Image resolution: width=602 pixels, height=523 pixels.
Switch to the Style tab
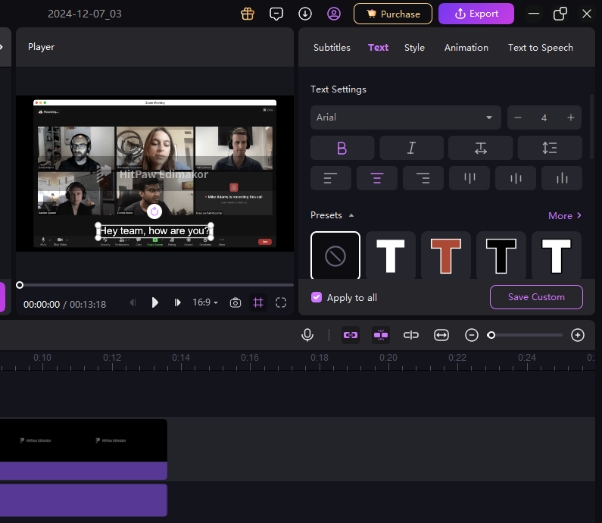tap(414, 48)
